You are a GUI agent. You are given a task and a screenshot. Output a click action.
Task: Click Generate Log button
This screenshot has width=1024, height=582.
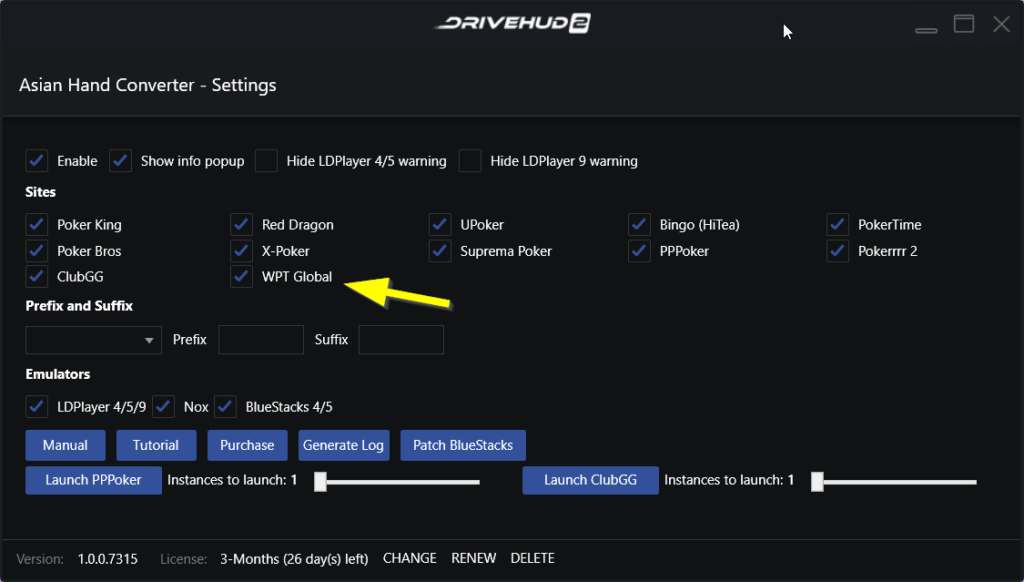tap(344, 445)
